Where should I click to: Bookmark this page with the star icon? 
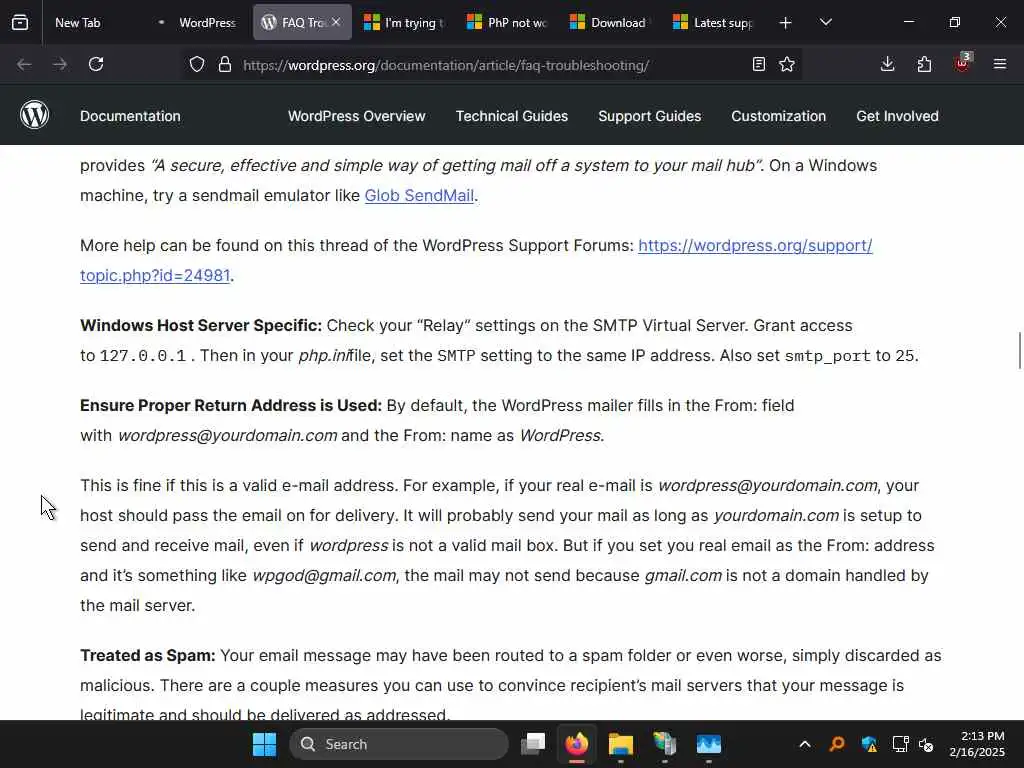(787, 64)
